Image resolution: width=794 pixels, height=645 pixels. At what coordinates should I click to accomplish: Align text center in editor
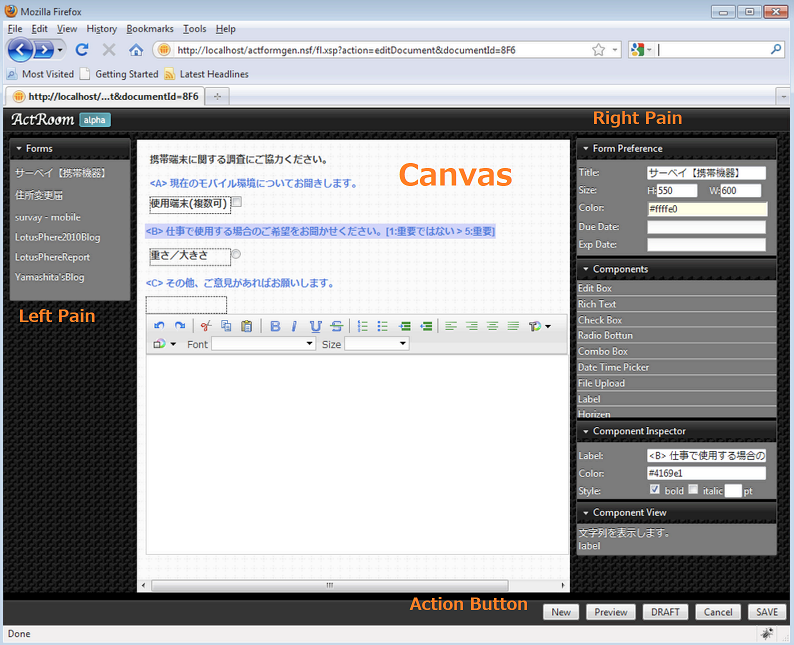point(492,326)
